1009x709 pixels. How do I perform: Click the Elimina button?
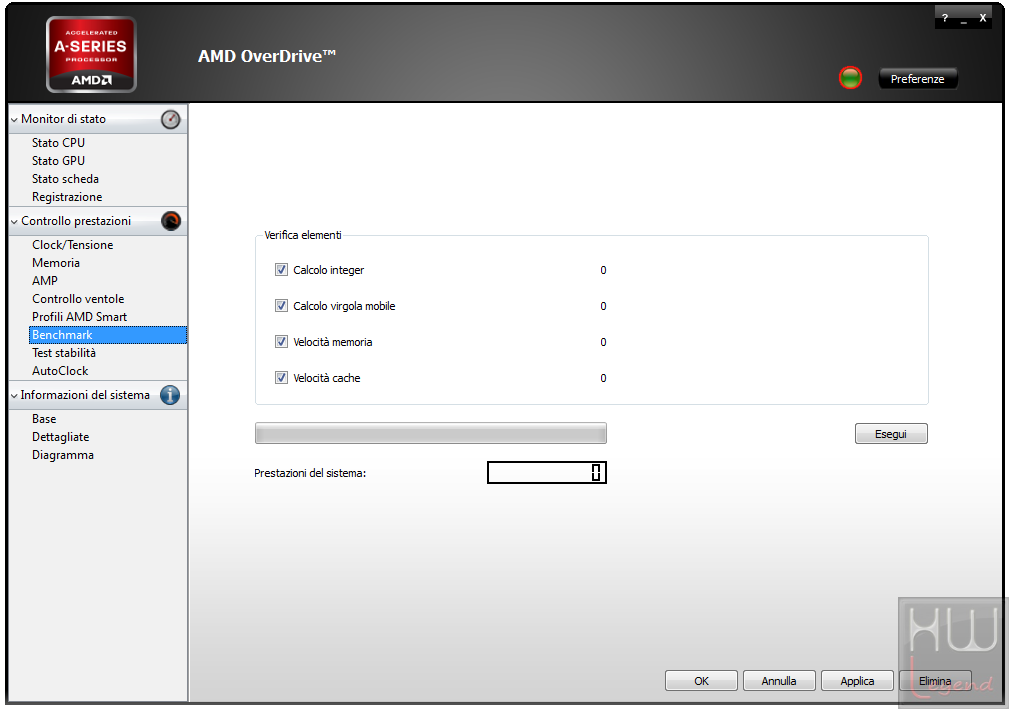pyautogui.click(x=935, y=681)
